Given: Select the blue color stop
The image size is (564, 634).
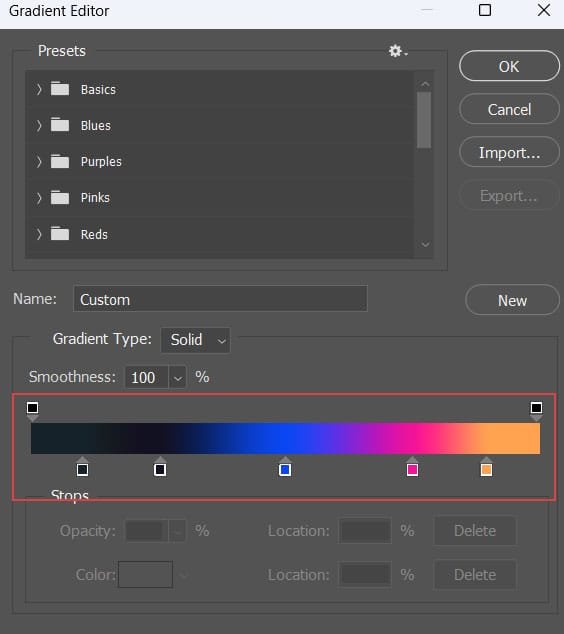Looking at the screenshot, I should coord(285,467).
